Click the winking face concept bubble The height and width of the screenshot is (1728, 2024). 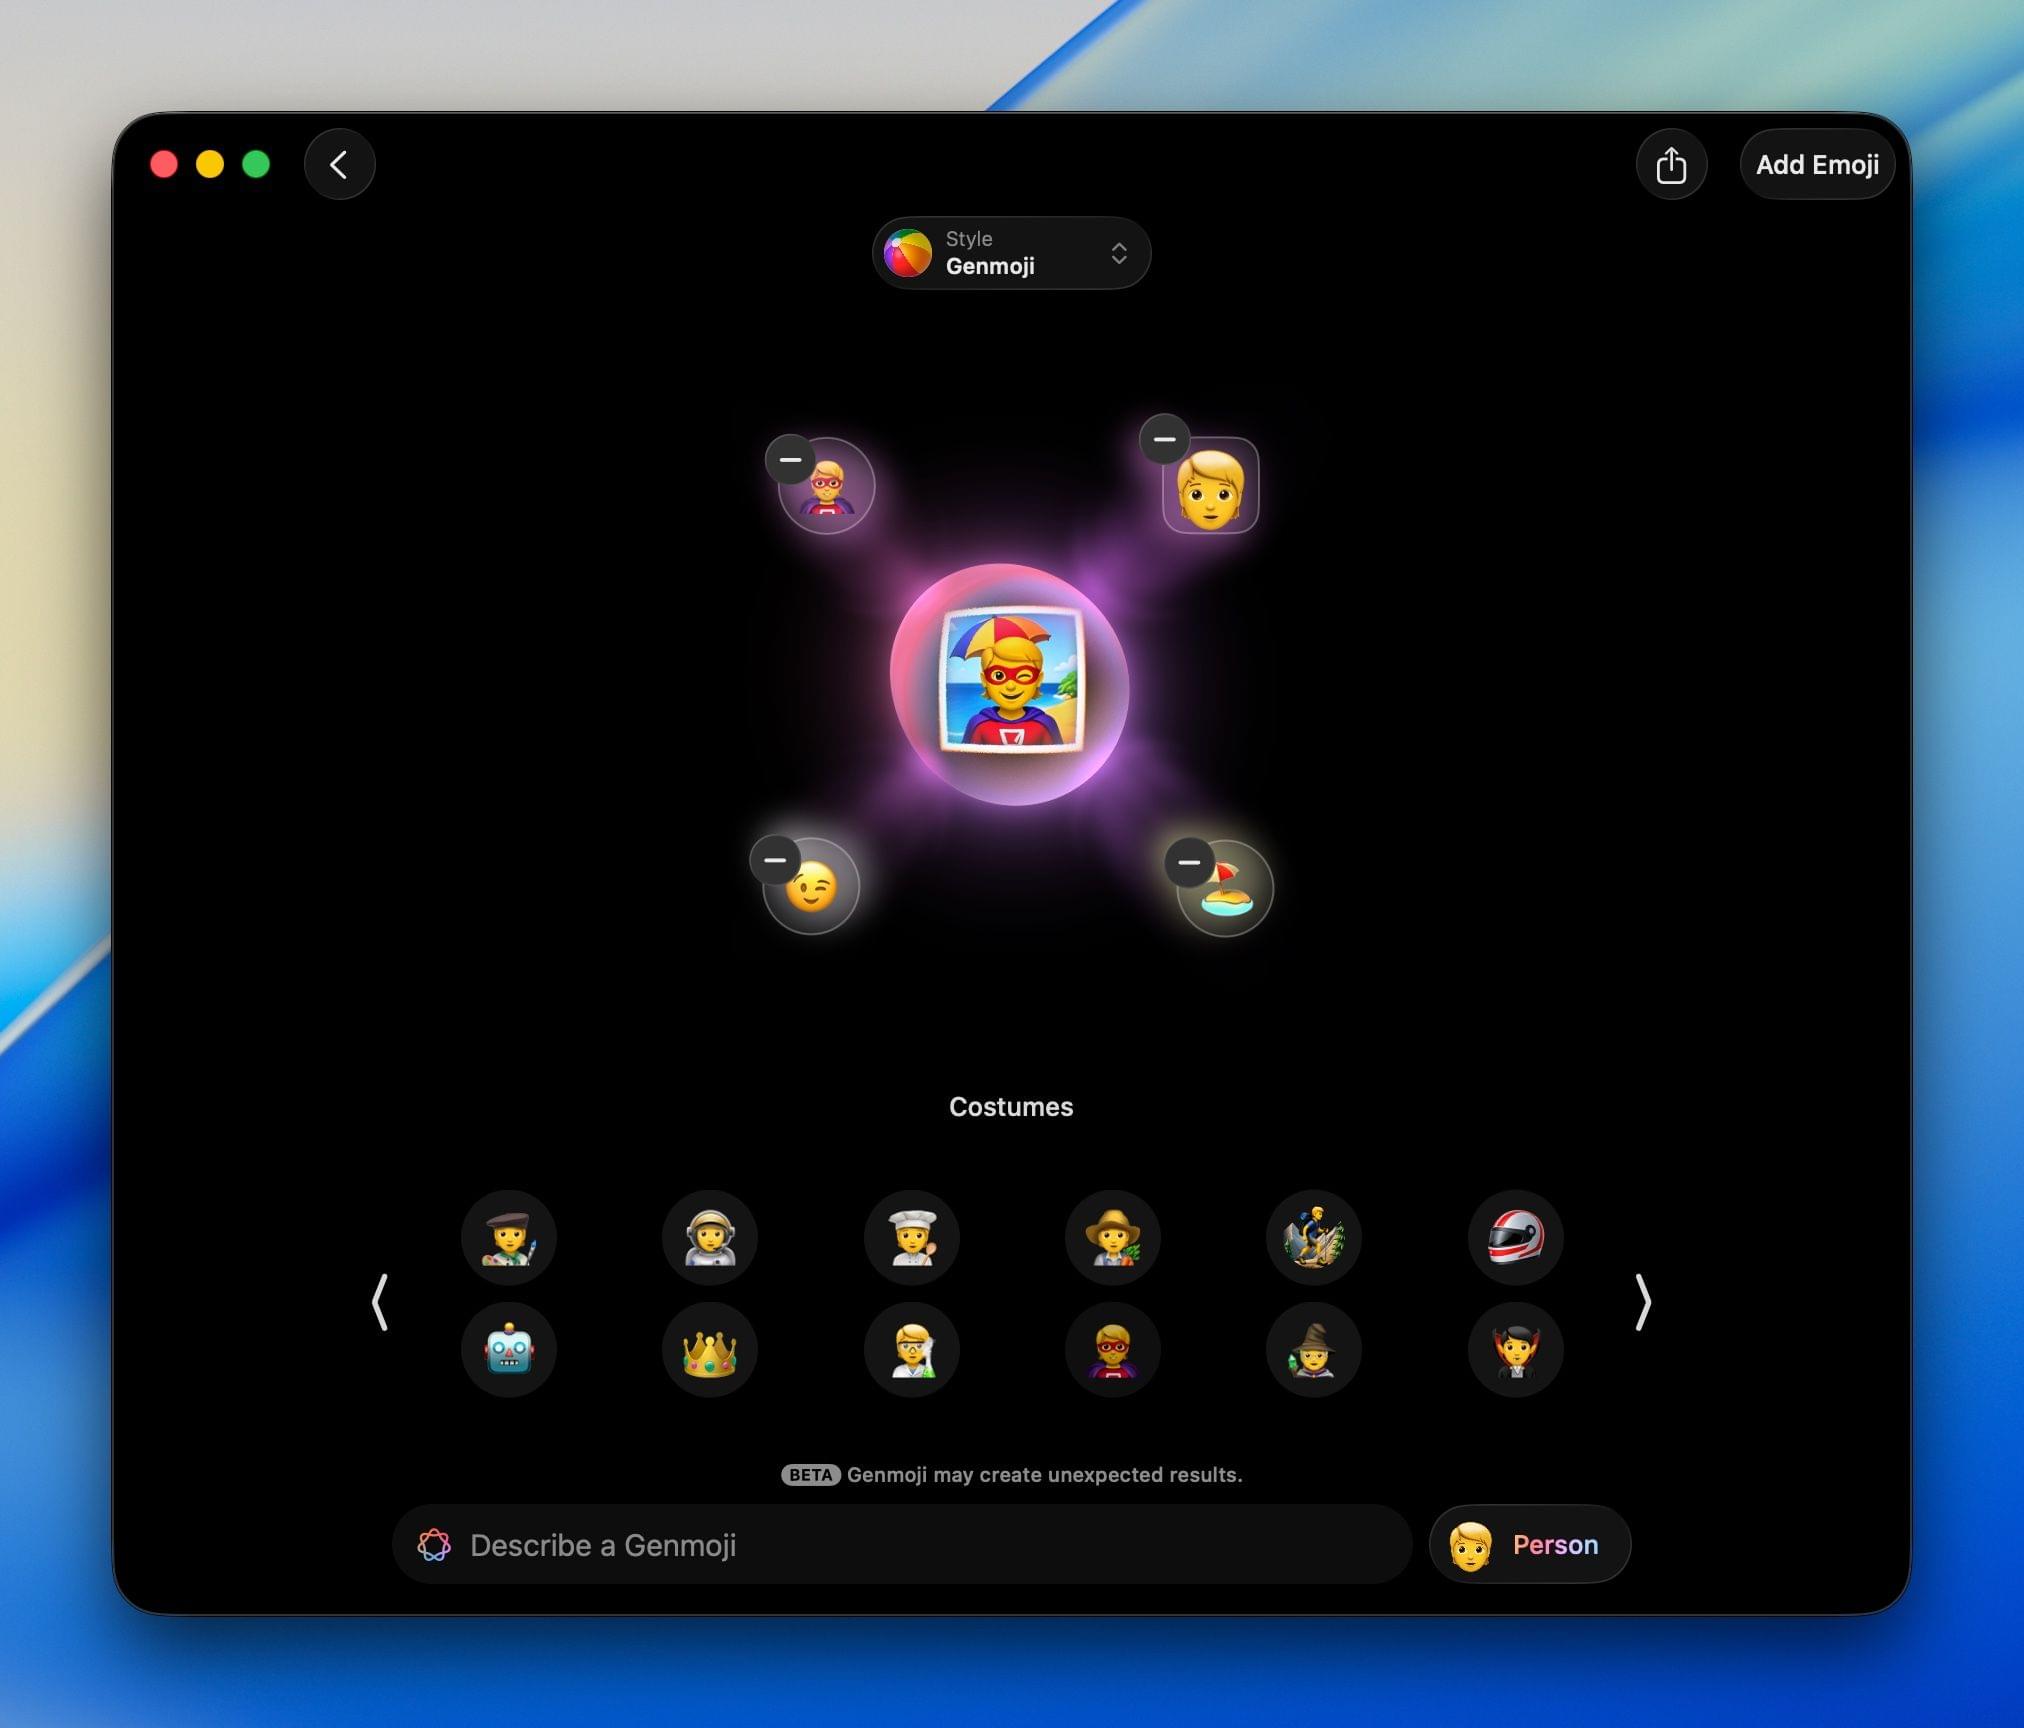pos(813,888)
